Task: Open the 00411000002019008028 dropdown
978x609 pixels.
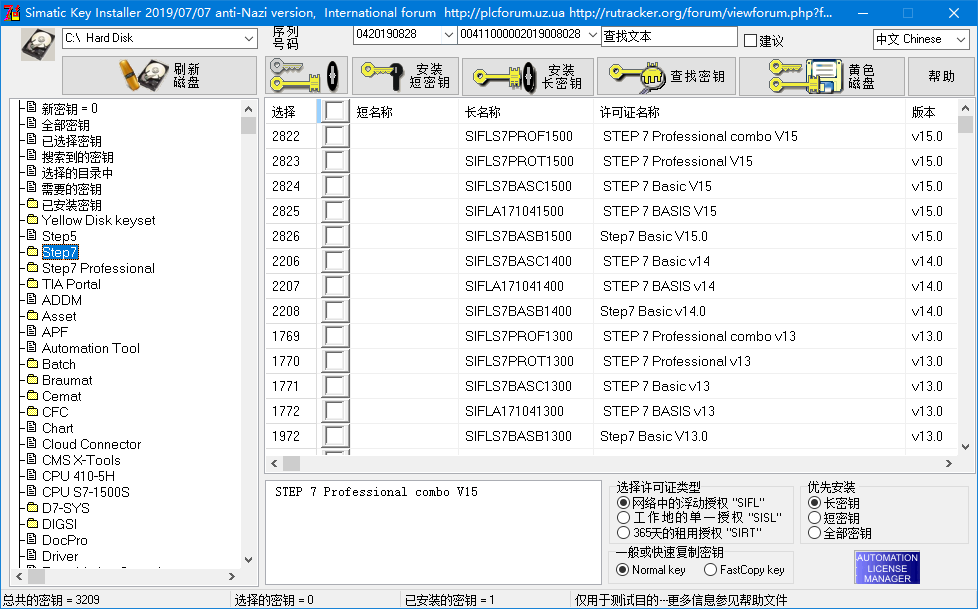Action: pyautogui.click(x=593, y=34)
